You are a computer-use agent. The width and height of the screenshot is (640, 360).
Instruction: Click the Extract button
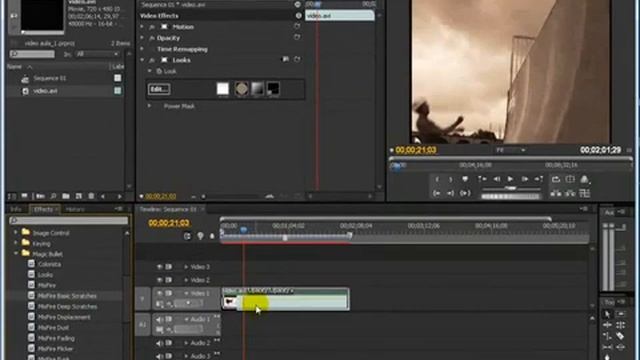(x=570, y=193)
